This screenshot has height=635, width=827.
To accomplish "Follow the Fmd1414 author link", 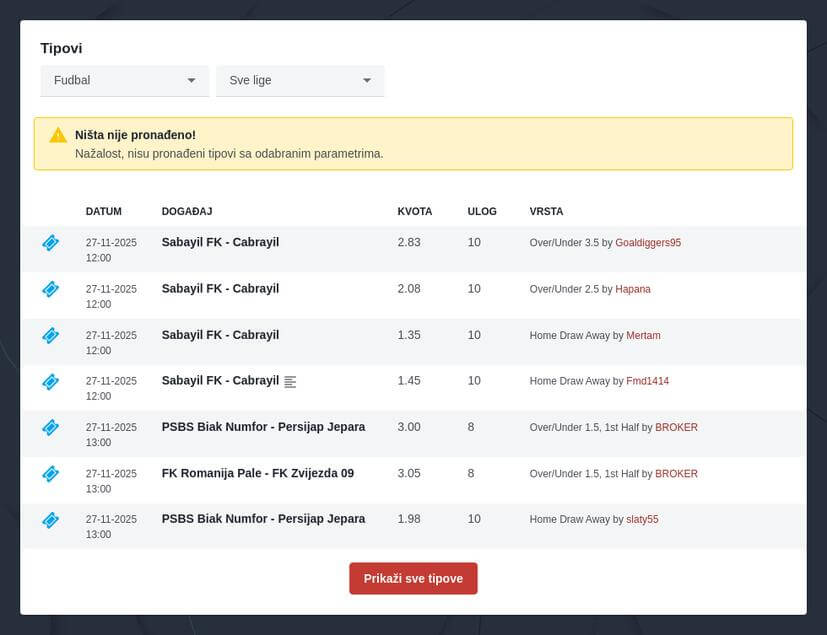I will [647, 381].
